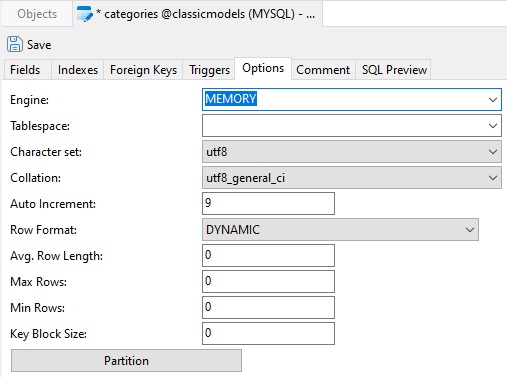Click the "Auto Increment:" label
The height and width of the screenshot is (377, 507).
pos(53,204)
